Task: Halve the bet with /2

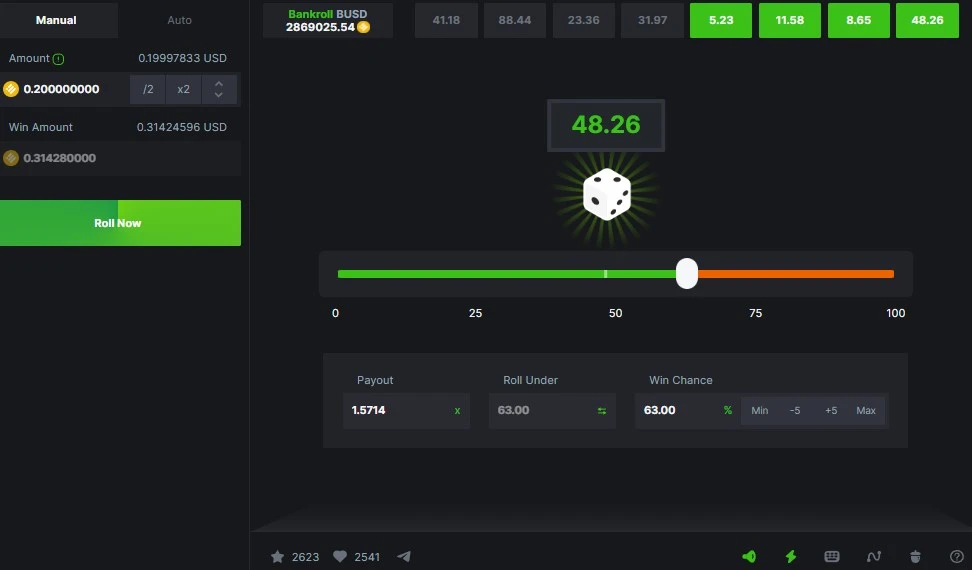Action: click(148, 89)
